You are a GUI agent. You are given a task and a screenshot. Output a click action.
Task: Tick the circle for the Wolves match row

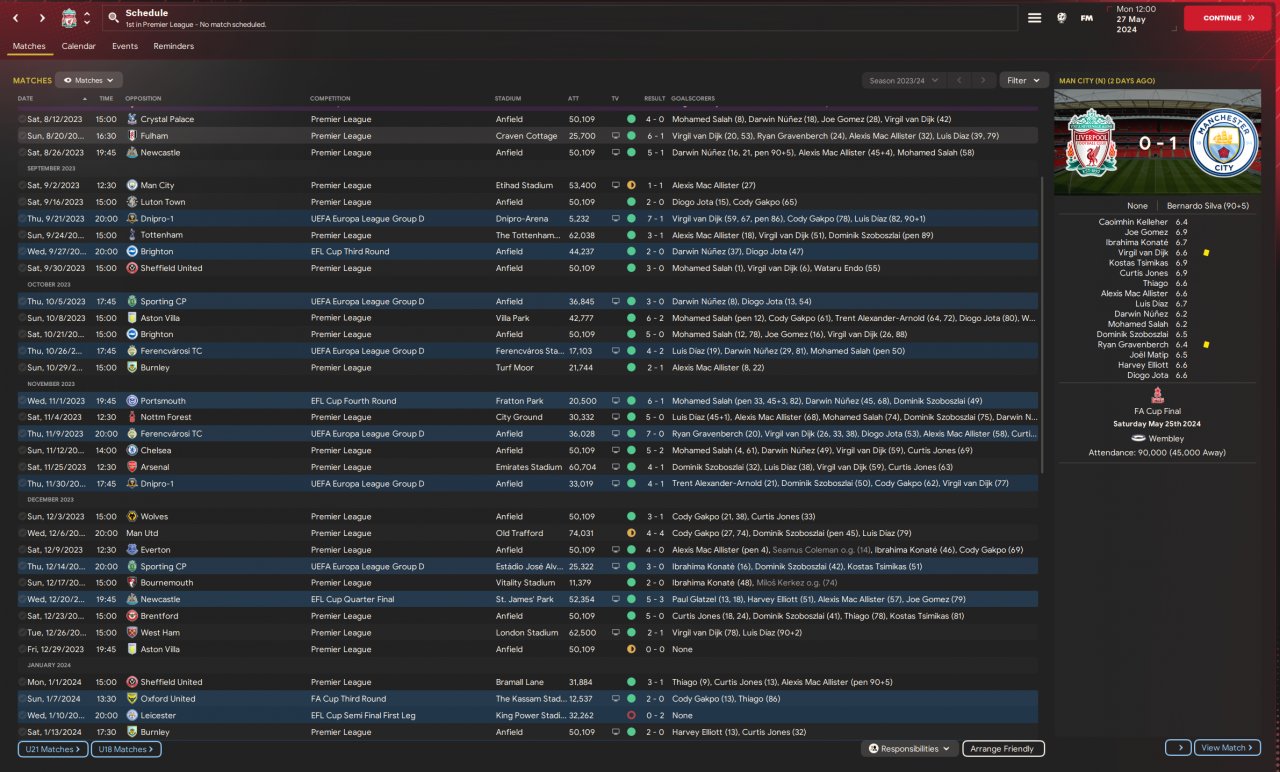coord(22,517)
